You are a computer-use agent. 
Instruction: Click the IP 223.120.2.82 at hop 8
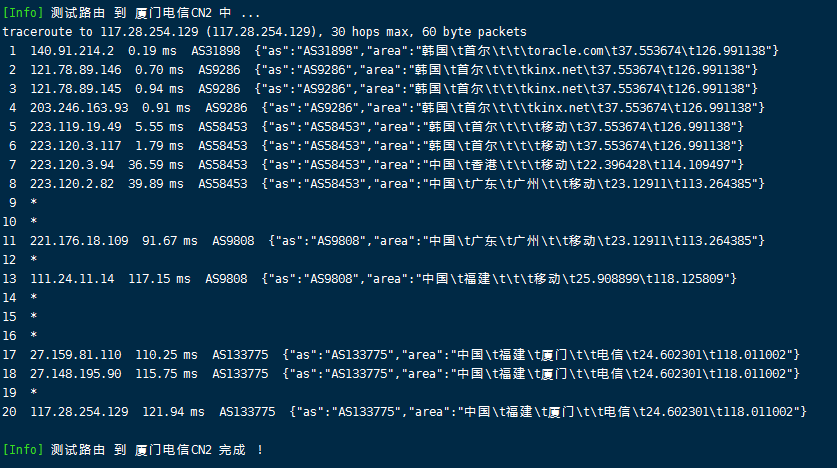pos(72,184)
